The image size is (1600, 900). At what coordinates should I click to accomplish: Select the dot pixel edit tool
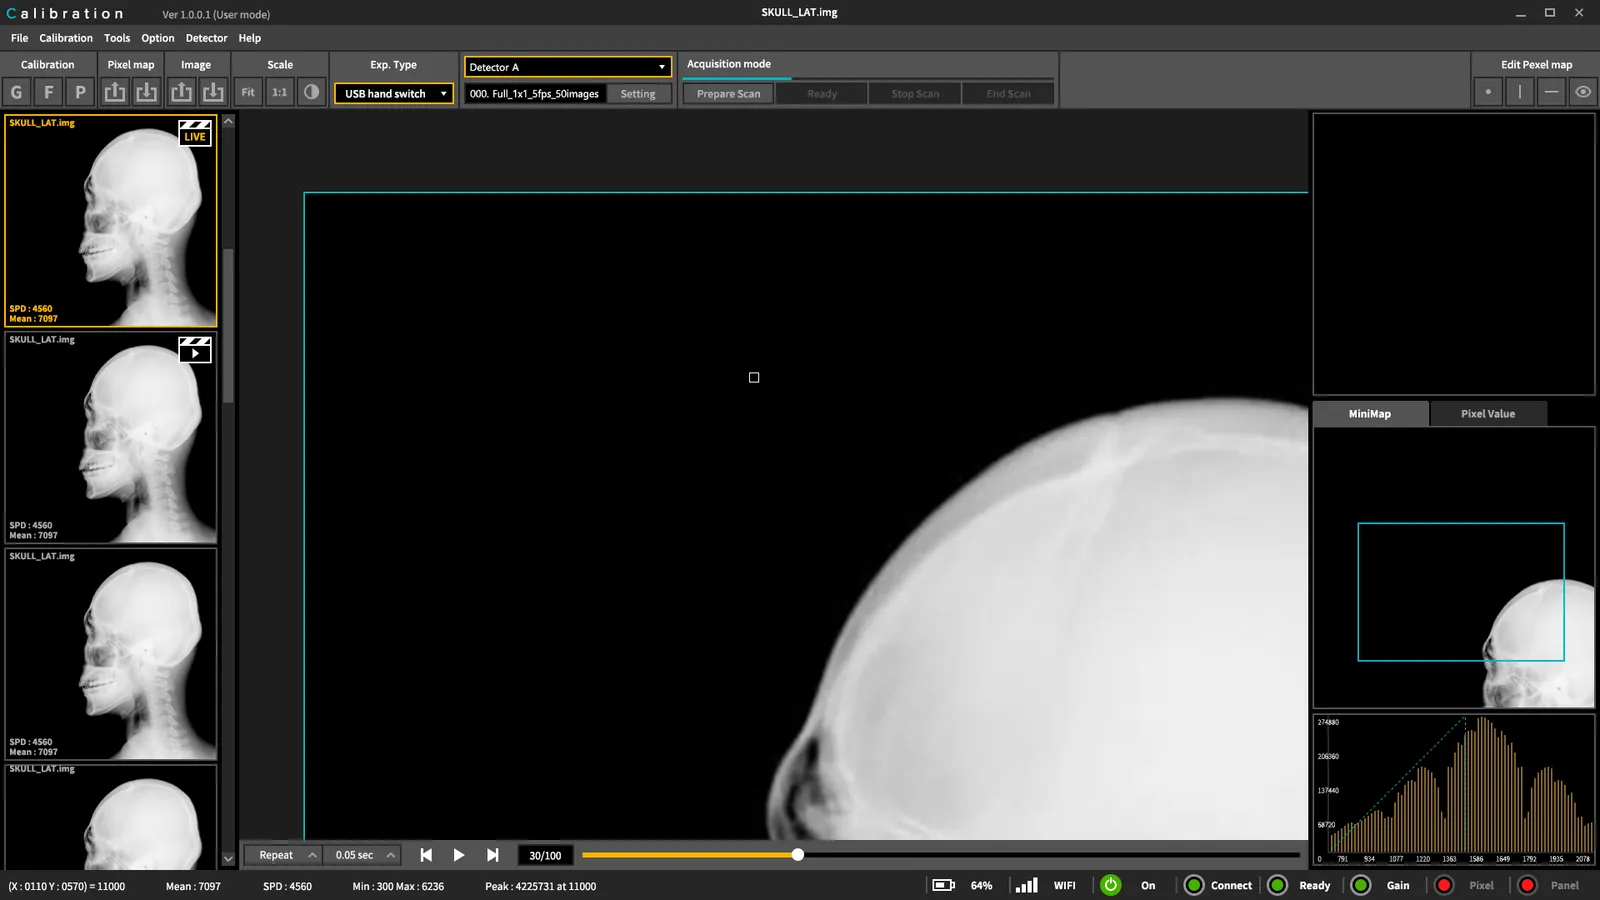pos(1488,92)
